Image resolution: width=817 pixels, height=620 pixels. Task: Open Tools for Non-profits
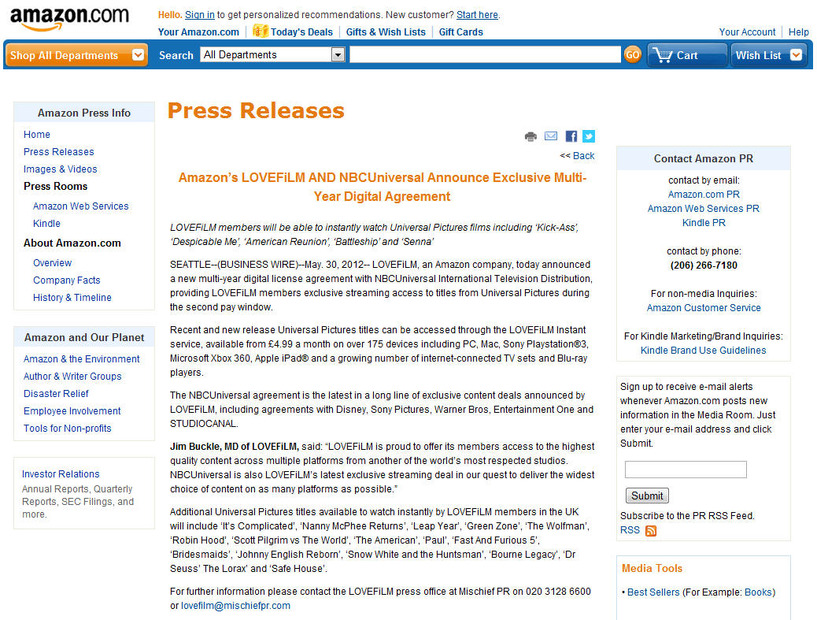tap(67, 428)
